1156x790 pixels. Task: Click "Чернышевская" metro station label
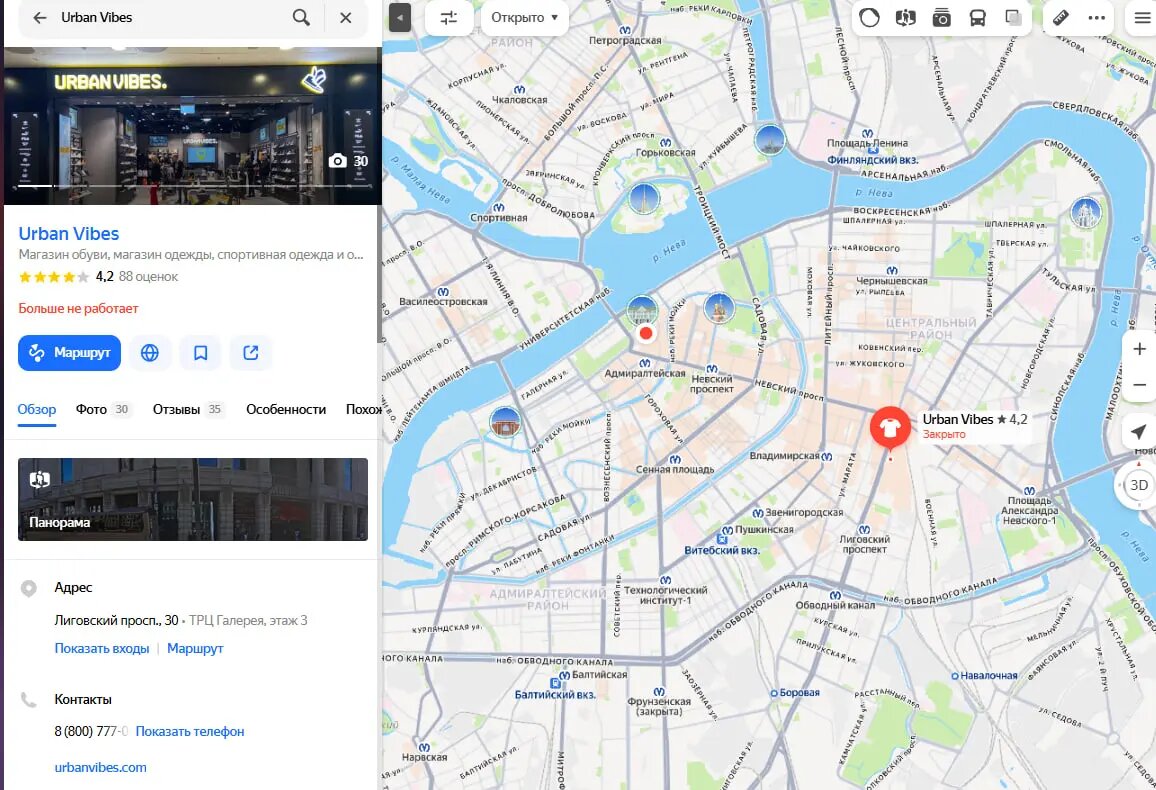[x=891, y=281]
